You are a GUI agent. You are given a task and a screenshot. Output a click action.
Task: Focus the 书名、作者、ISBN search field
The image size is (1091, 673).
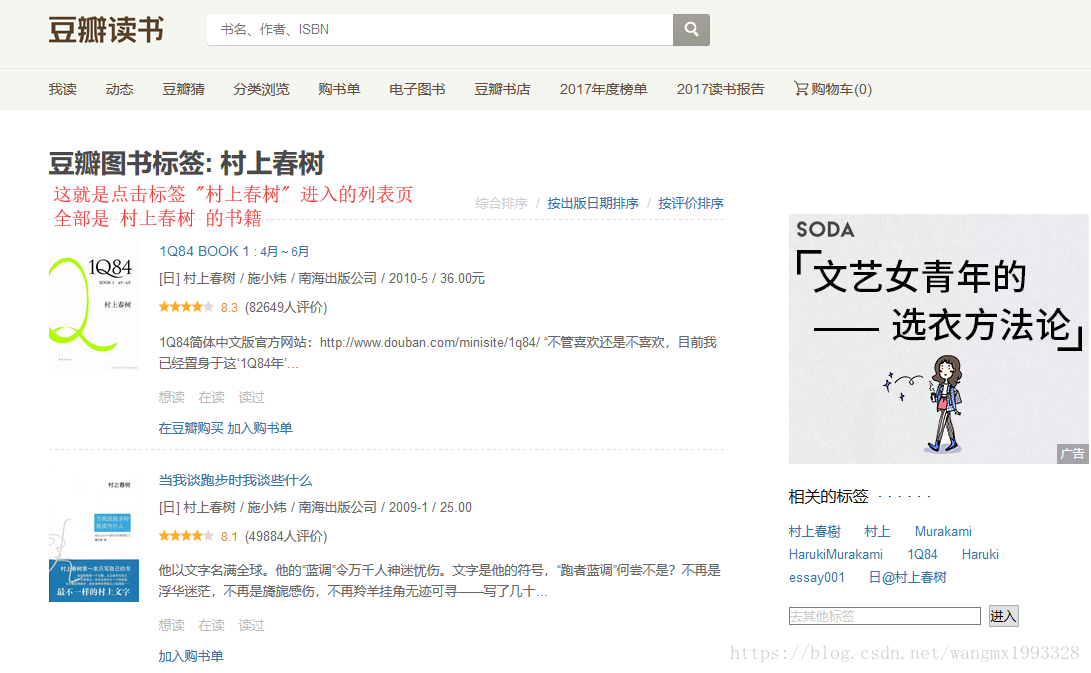tap(440, 29)
